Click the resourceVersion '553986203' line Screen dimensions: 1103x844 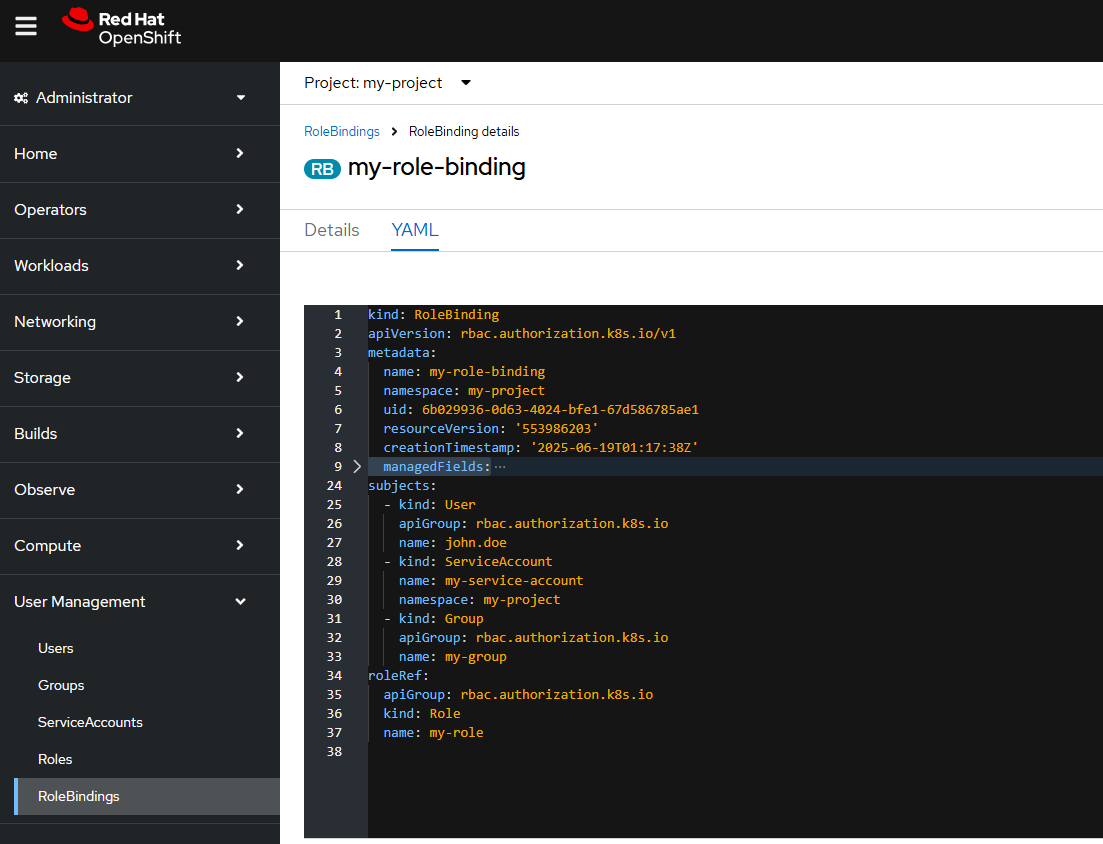(x=491, y=428)
